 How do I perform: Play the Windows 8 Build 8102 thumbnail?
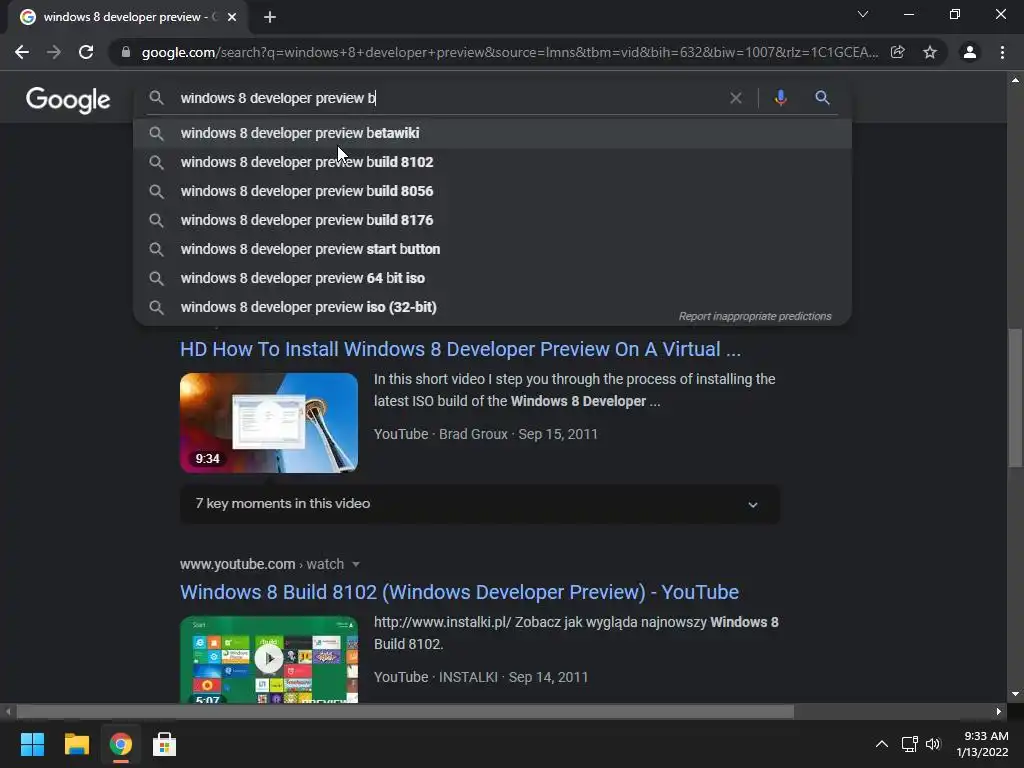(269, 659)
